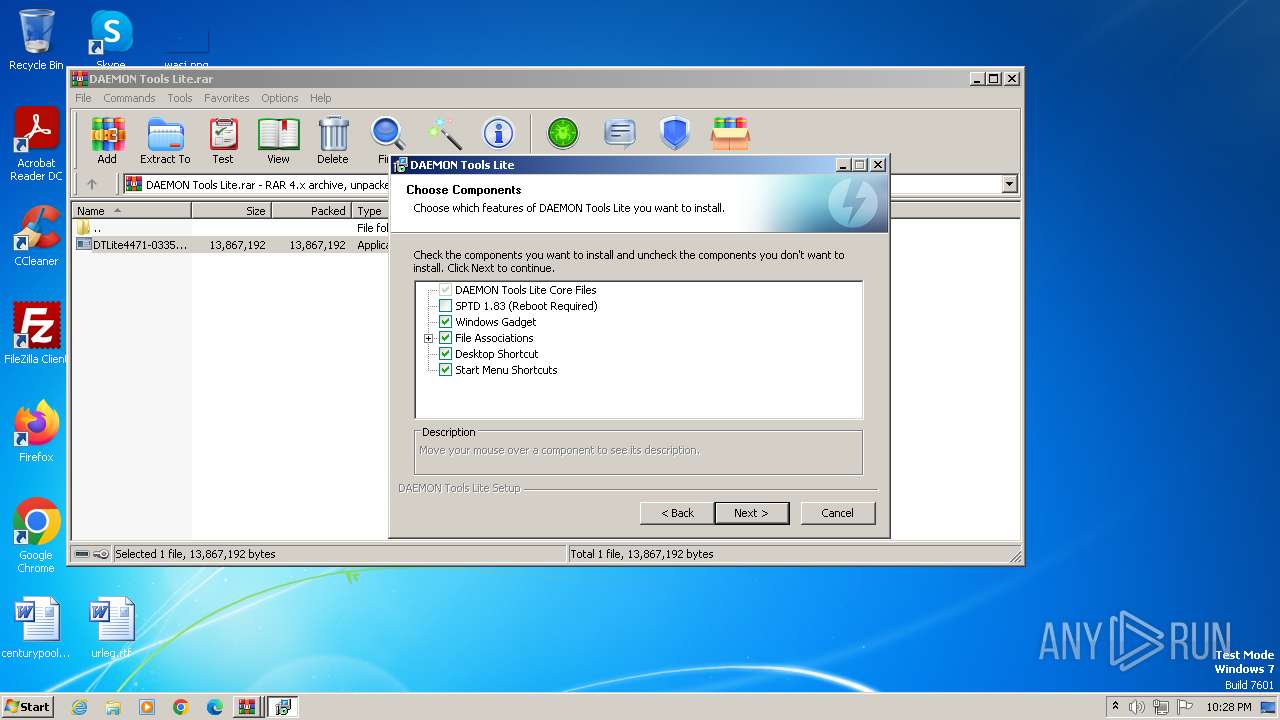Select the parent folder '..' row
Viewport: 1280px width, 720px height.
[x=231, y=228]
